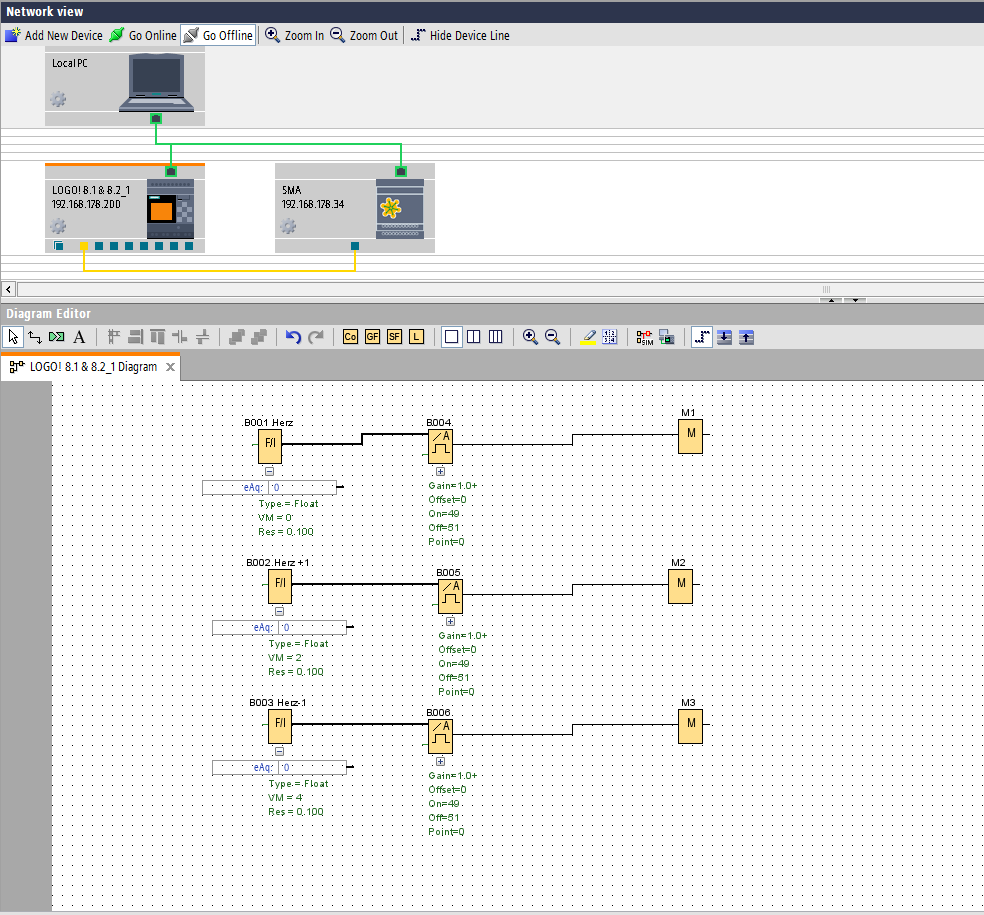The height and width of the screenshot is (915, 984).
Task: Close the LOGO! diagram tab
Action: tap(170, 367)
